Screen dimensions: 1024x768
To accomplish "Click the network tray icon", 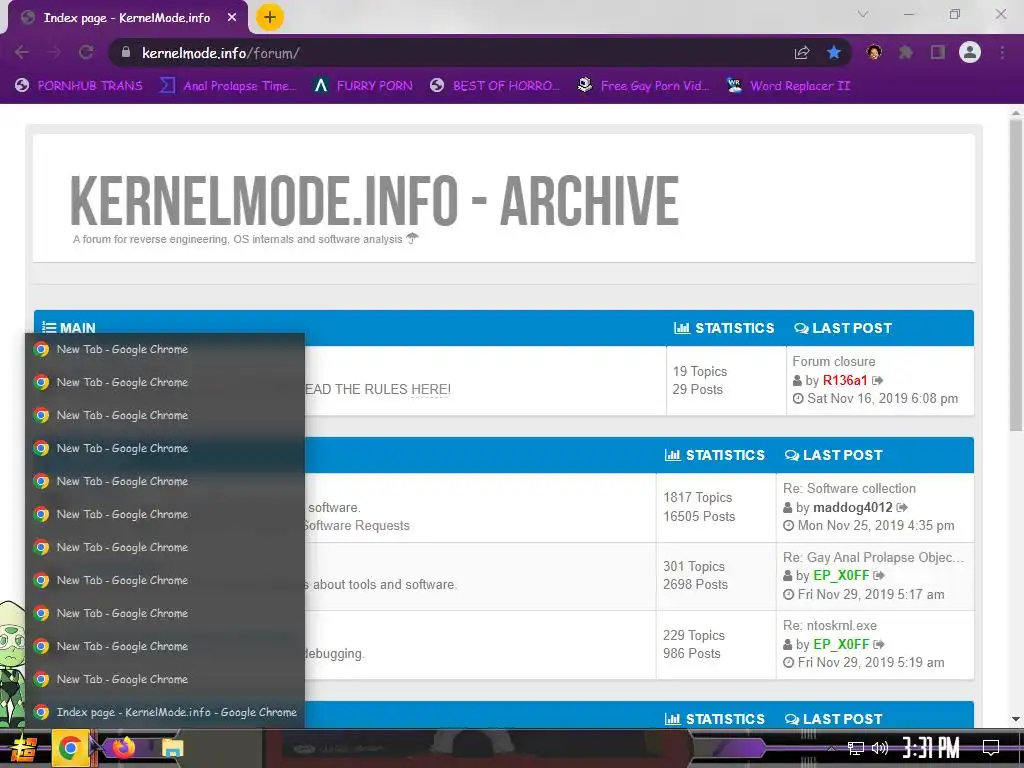I will click(856, 748).
